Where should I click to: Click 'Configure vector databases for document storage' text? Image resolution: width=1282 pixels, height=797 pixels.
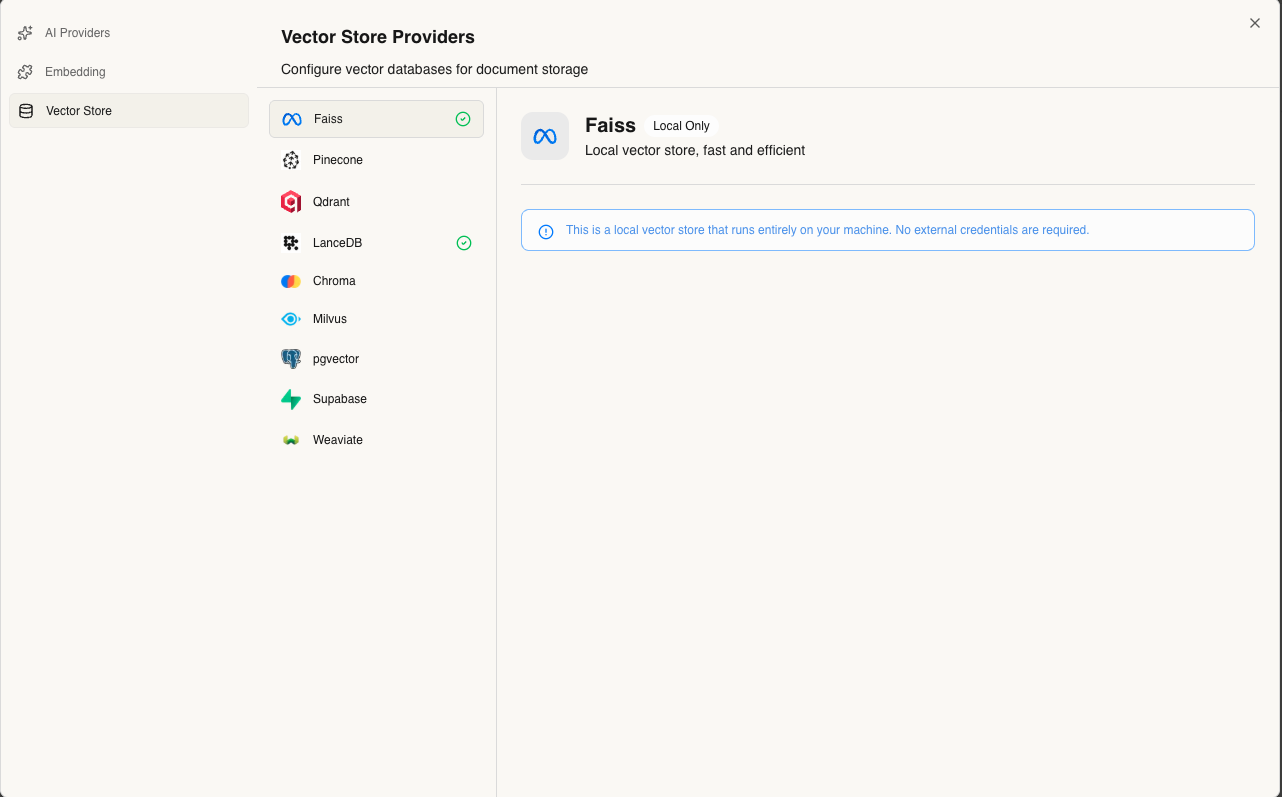(434, 70)
